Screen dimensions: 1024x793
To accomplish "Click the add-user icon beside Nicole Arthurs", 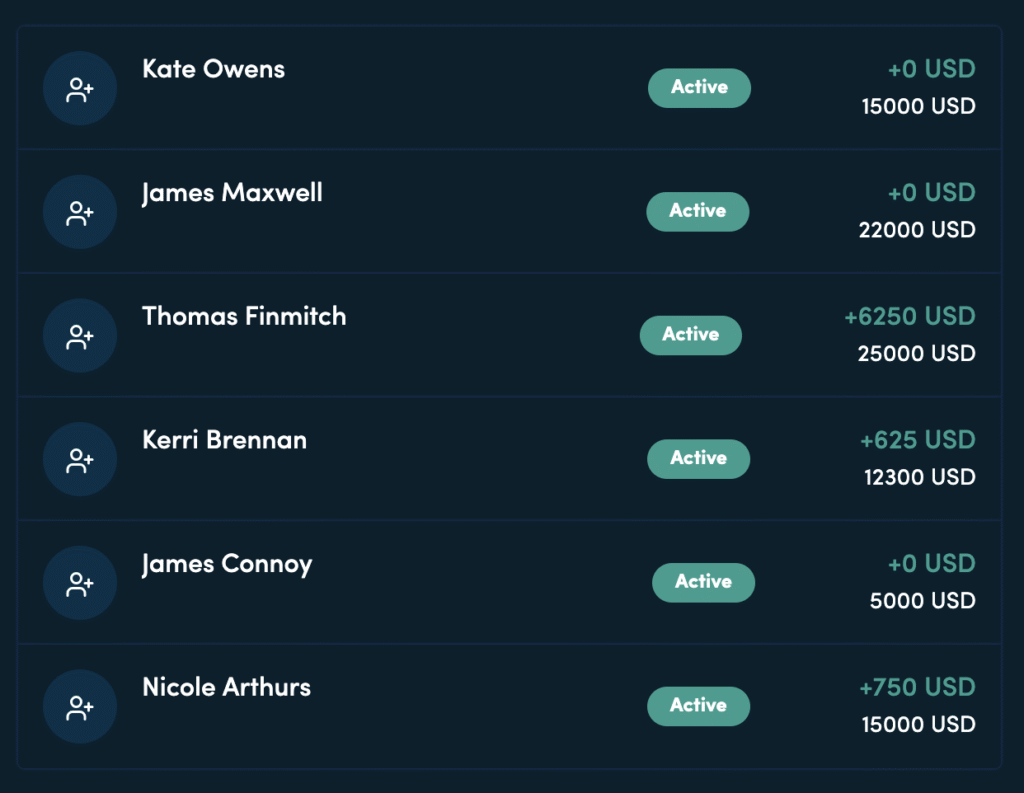I will point(80,707).
